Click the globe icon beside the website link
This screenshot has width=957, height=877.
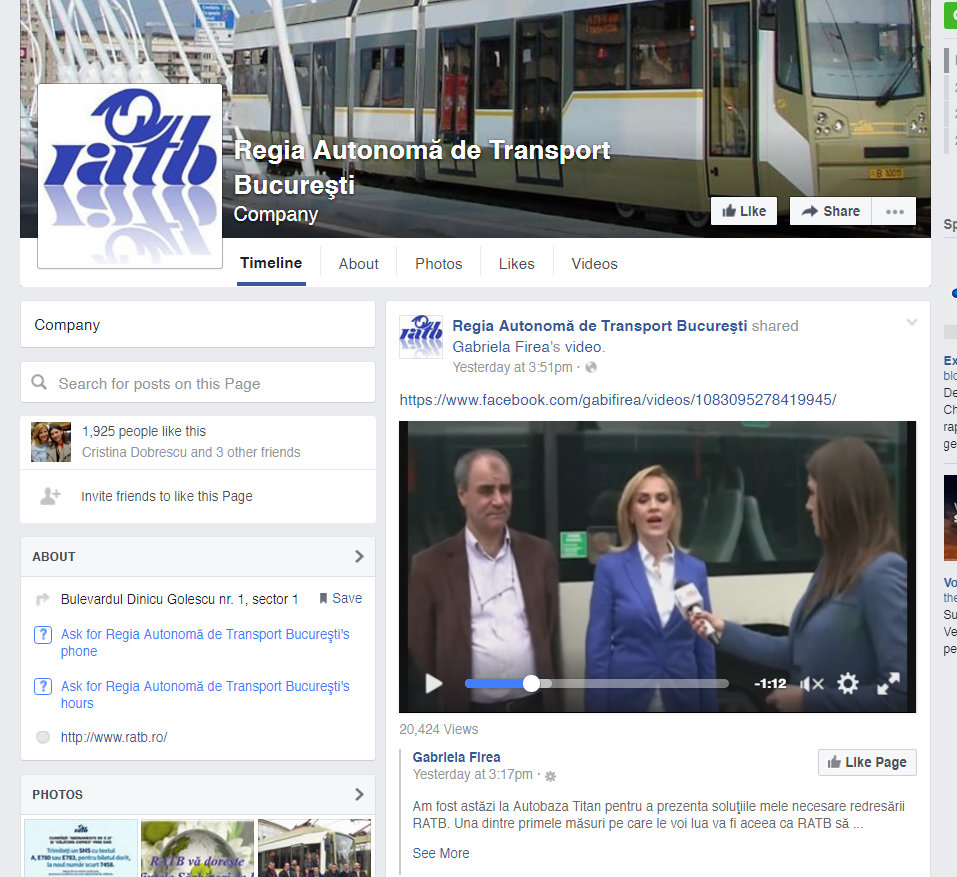[43, 737]
